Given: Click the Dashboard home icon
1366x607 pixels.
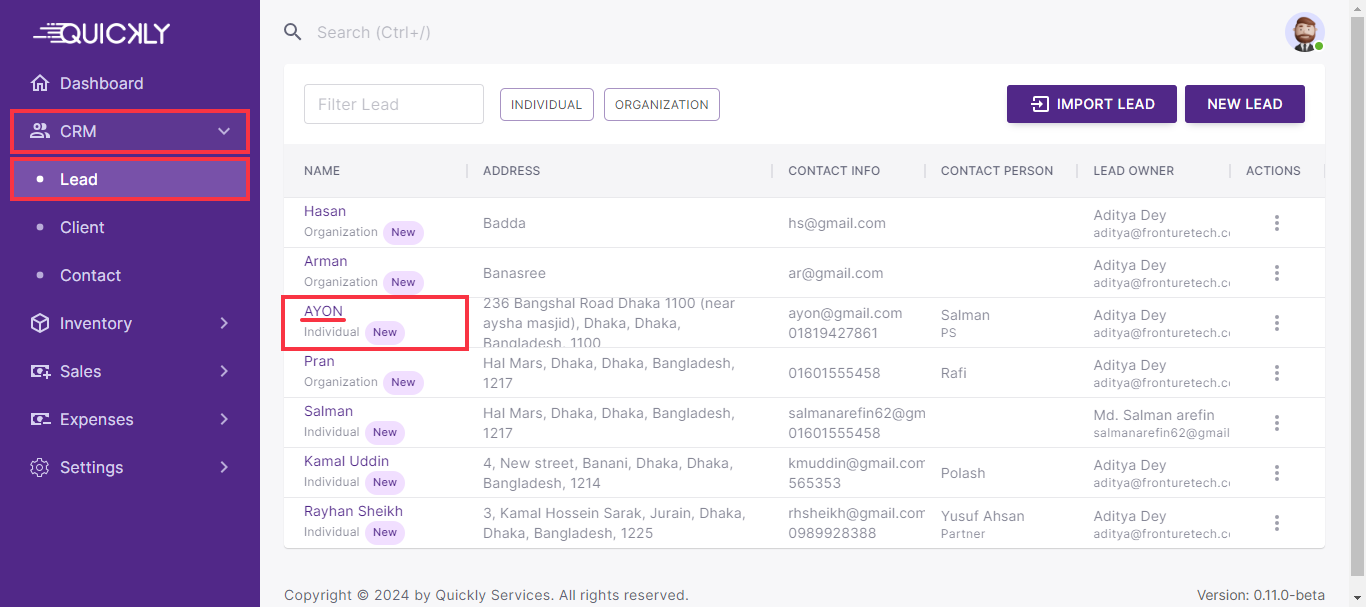Looking at the screenshot, I should 40,83.
